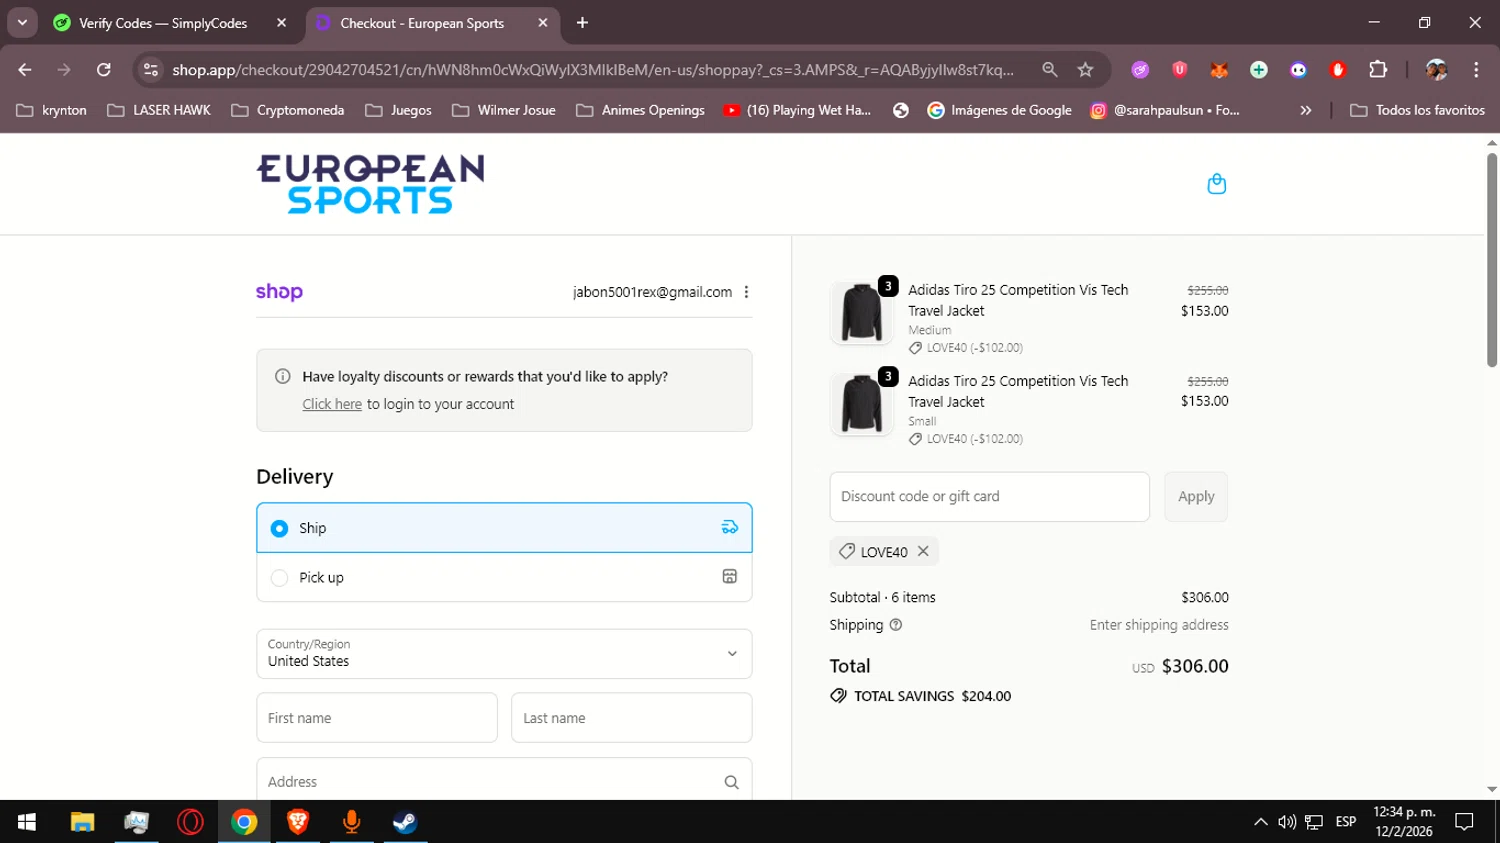Open the Juegos bookmarks folder

coord(398,110)
